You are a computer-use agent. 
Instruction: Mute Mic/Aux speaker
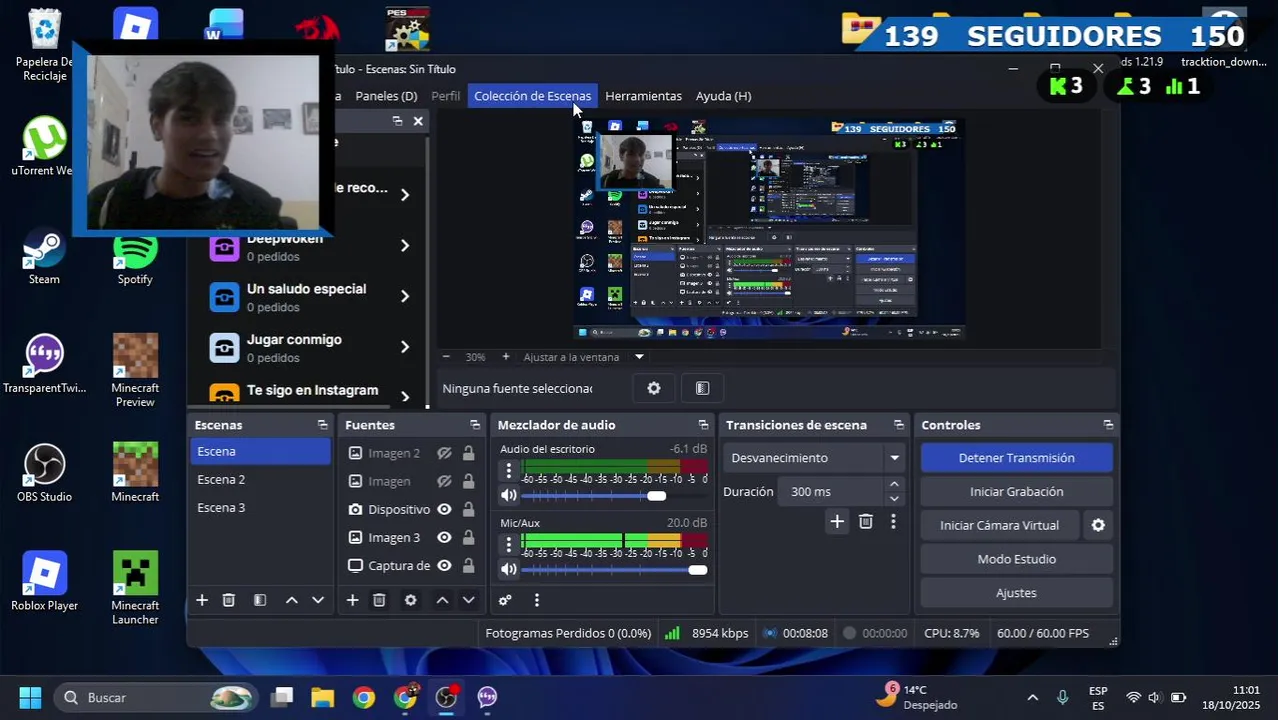tap(509, 569)
